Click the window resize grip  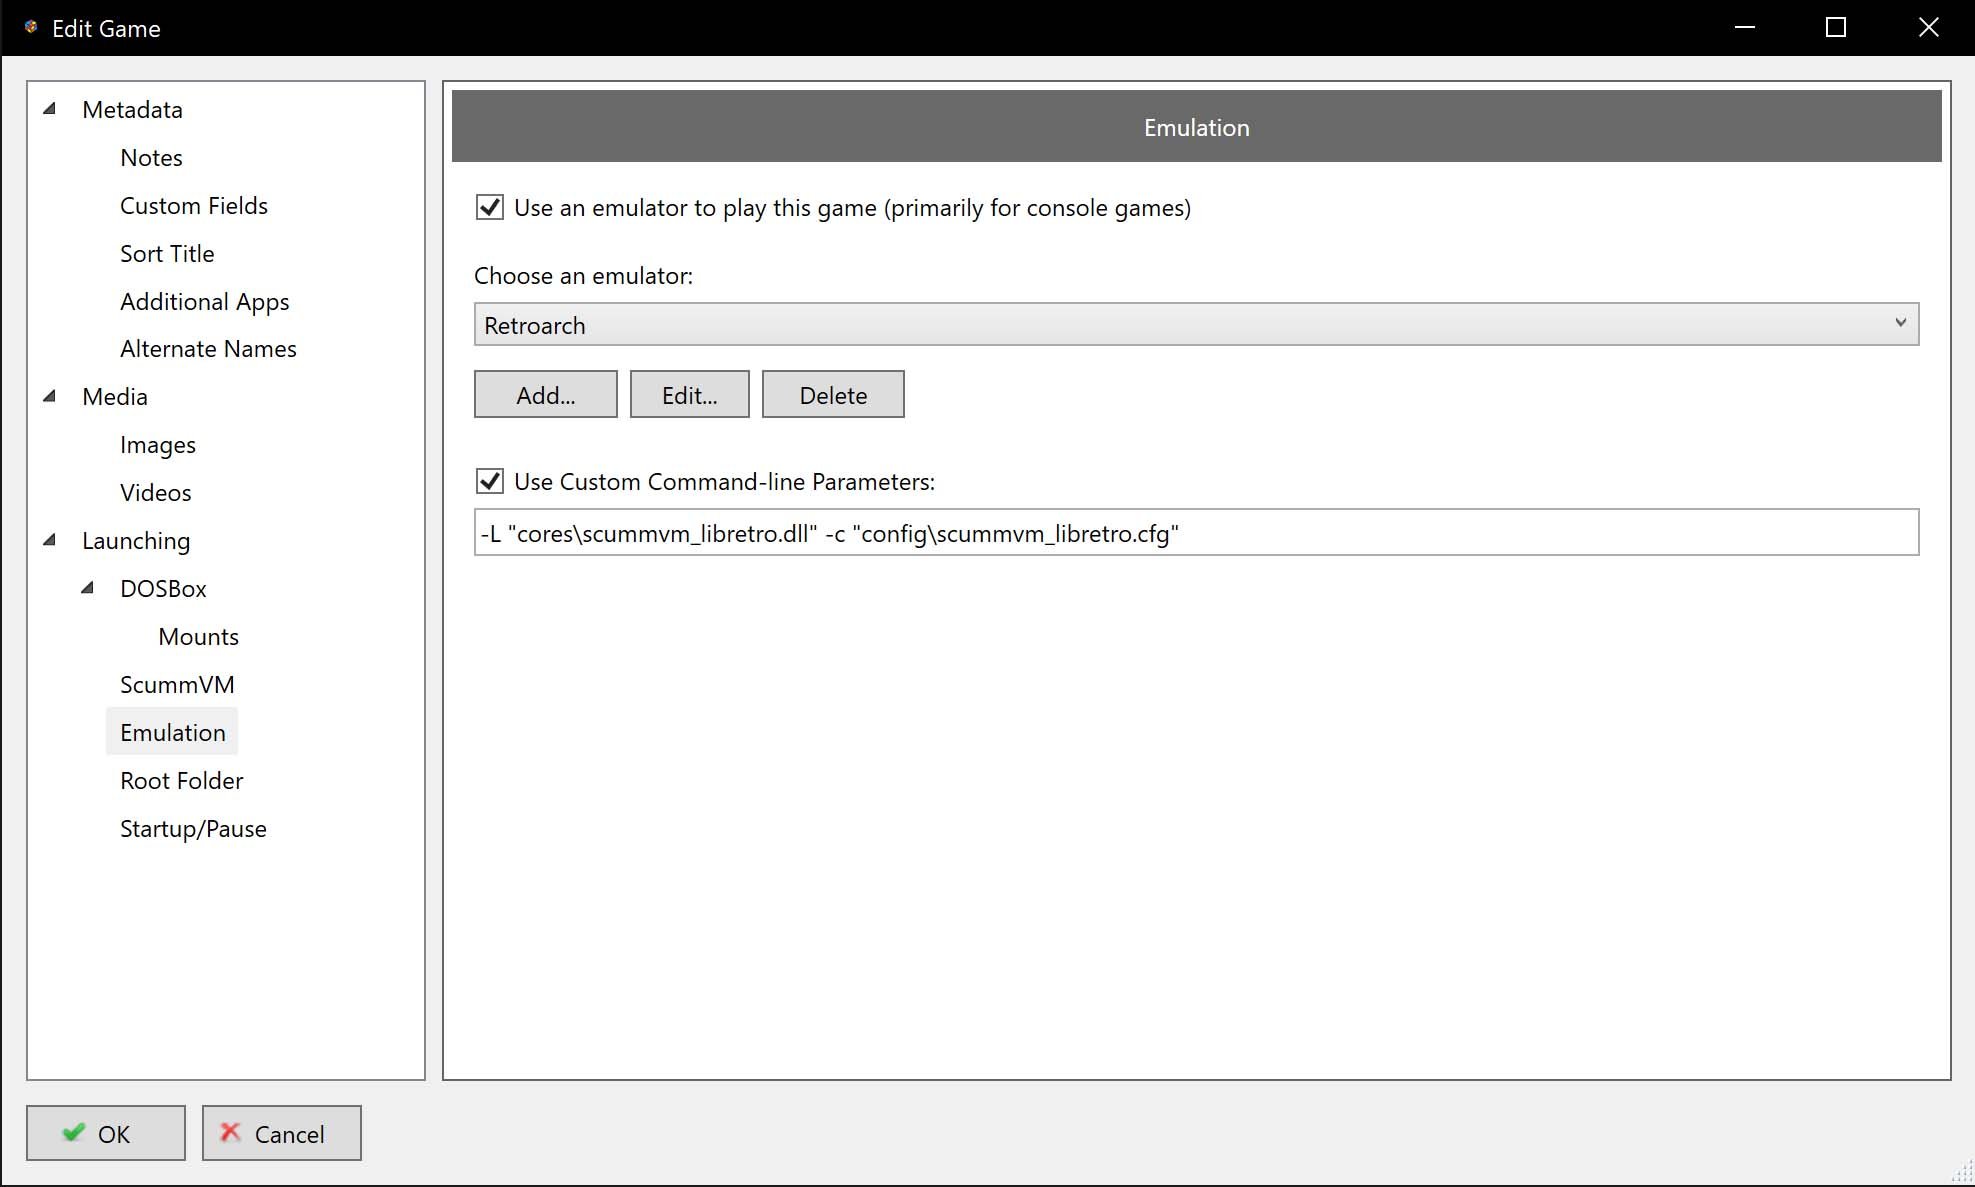point(1962,1173)
